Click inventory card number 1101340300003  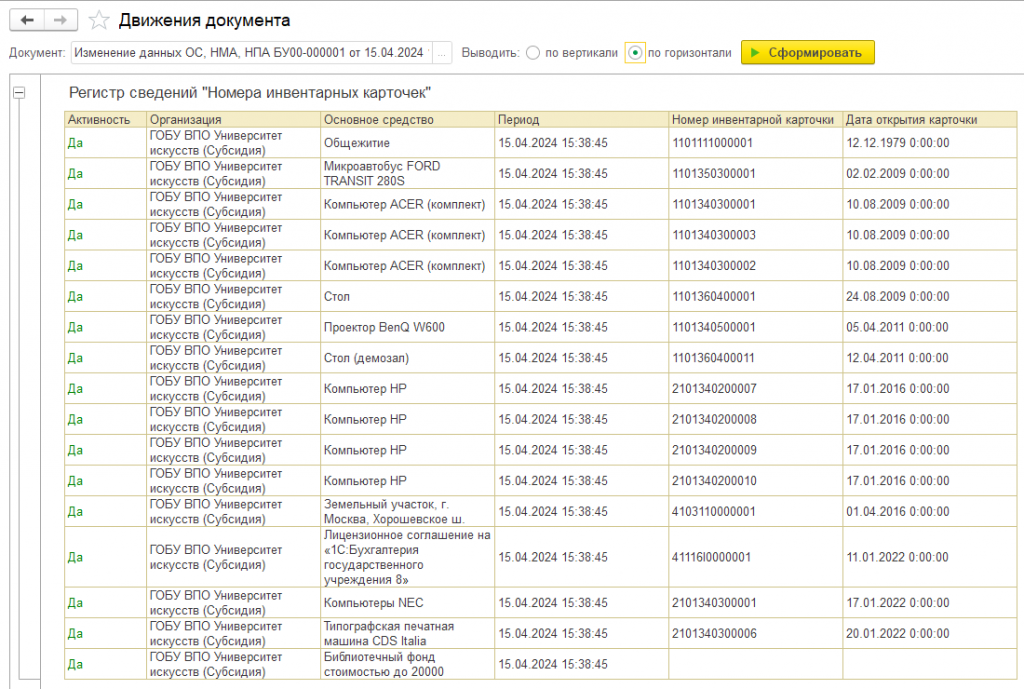756,235
